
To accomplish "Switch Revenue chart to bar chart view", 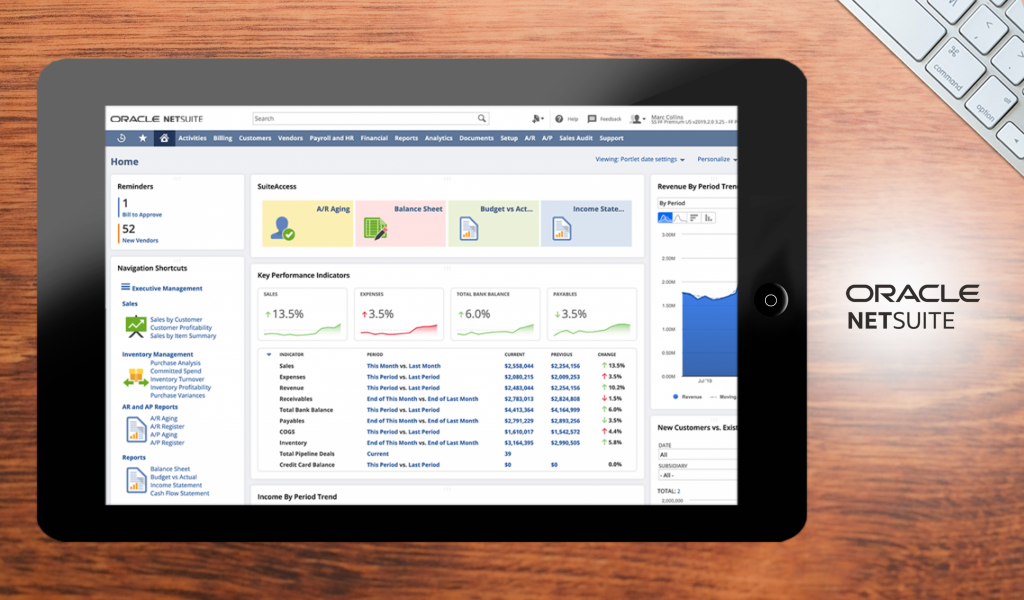I will tap(707, 217).
